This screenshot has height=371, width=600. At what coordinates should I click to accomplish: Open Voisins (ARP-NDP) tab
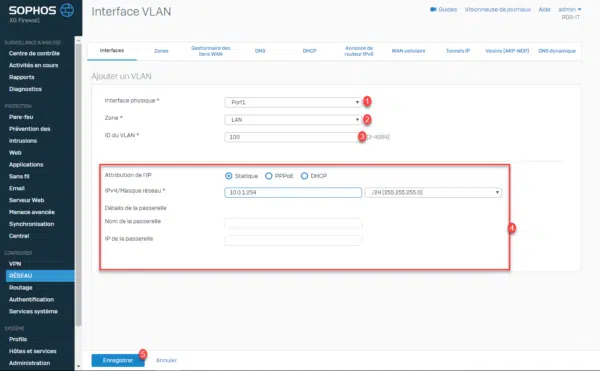[x=507, y=51]
